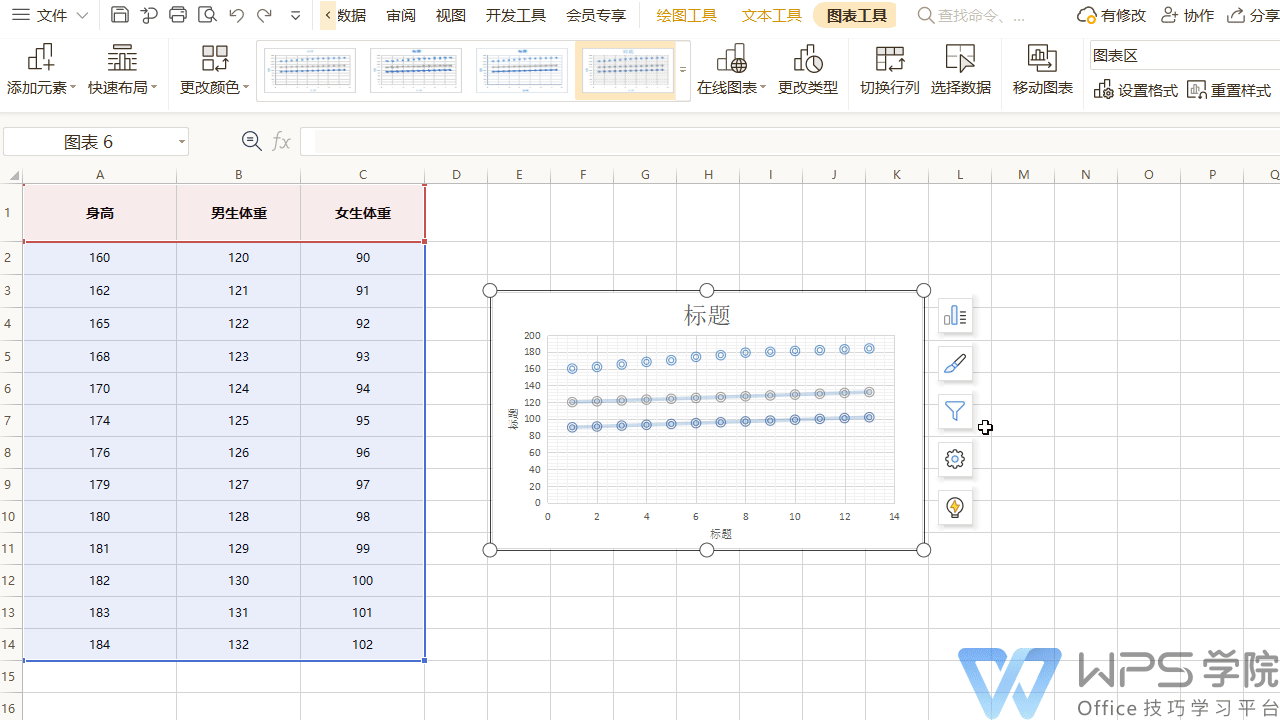Screen dimensions: 1280x720
Task: Switch to the 文本工具 tab
Action: (772, 15)
